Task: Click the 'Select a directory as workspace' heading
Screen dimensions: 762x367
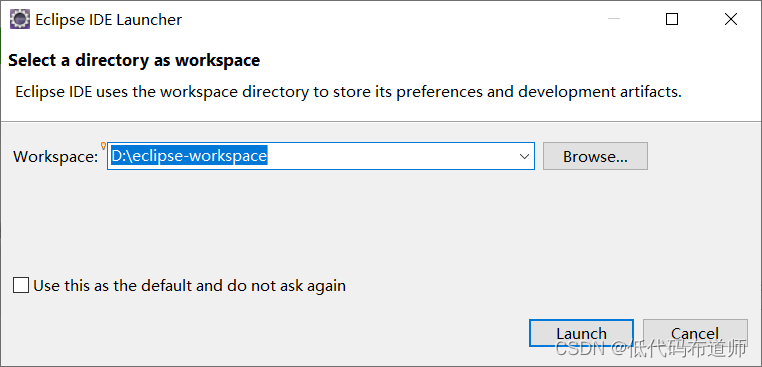Action: coord(134,60)
